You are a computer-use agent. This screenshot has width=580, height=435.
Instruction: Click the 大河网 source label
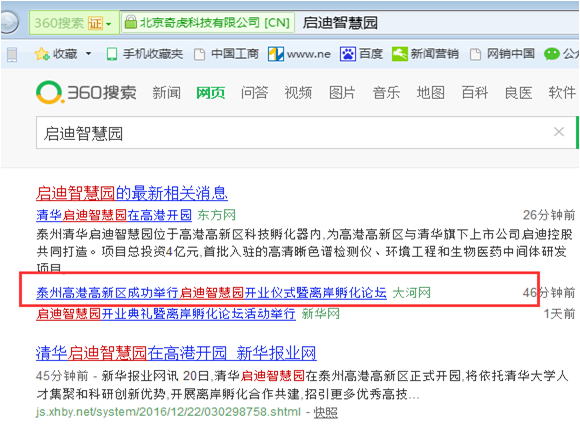[411, 293]
